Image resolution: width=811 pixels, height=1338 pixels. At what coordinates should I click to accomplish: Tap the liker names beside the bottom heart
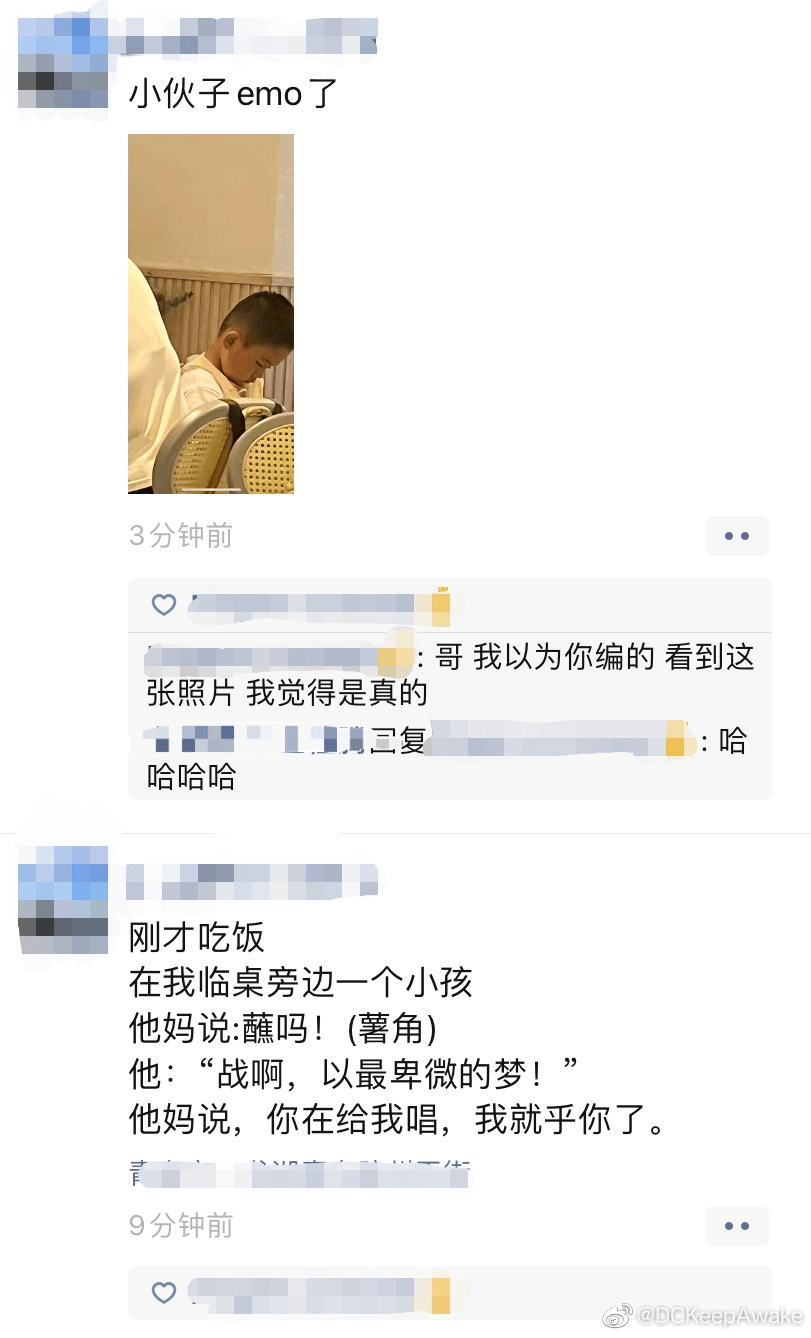pos(320,1294)
